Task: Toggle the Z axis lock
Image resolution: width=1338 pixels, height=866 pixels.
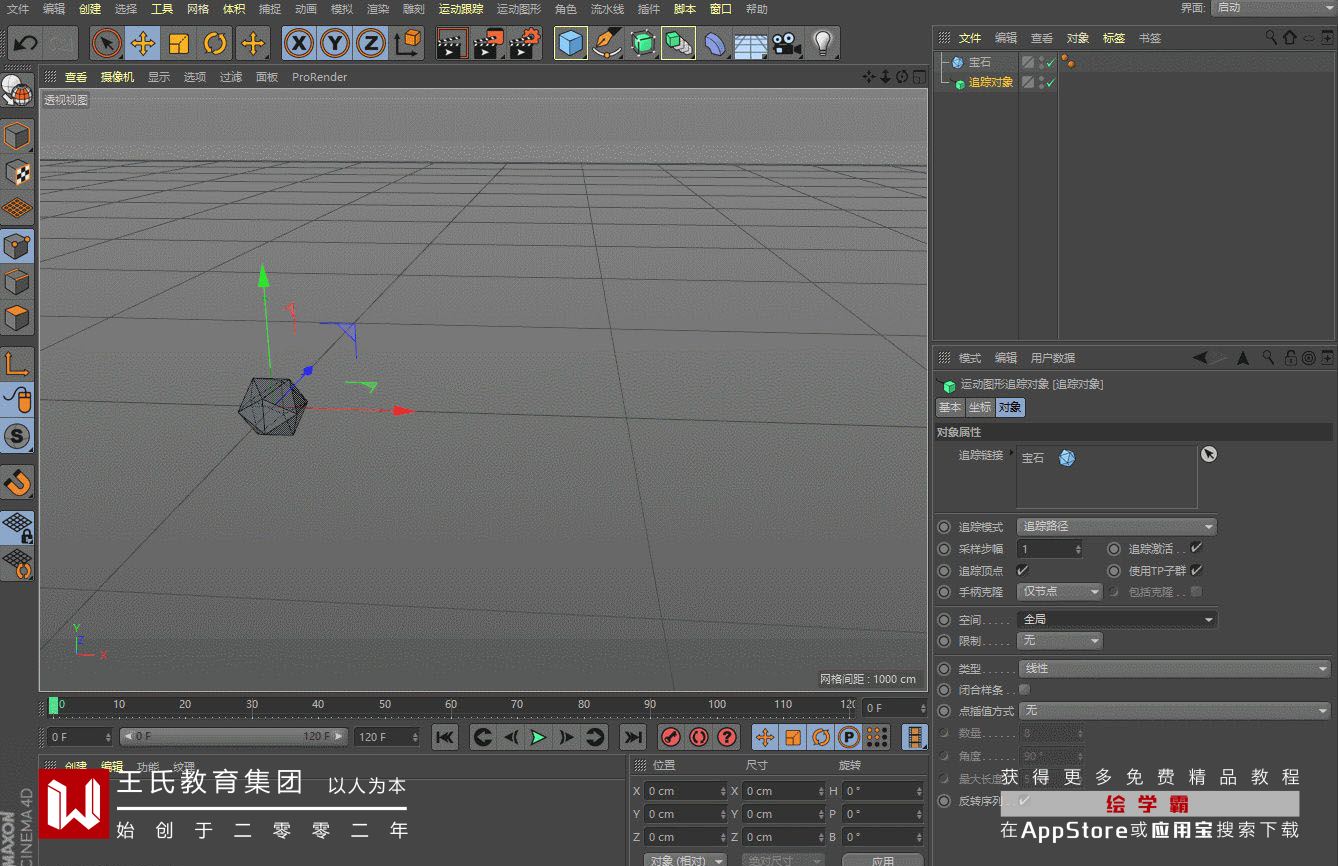Action: point(370,43)
